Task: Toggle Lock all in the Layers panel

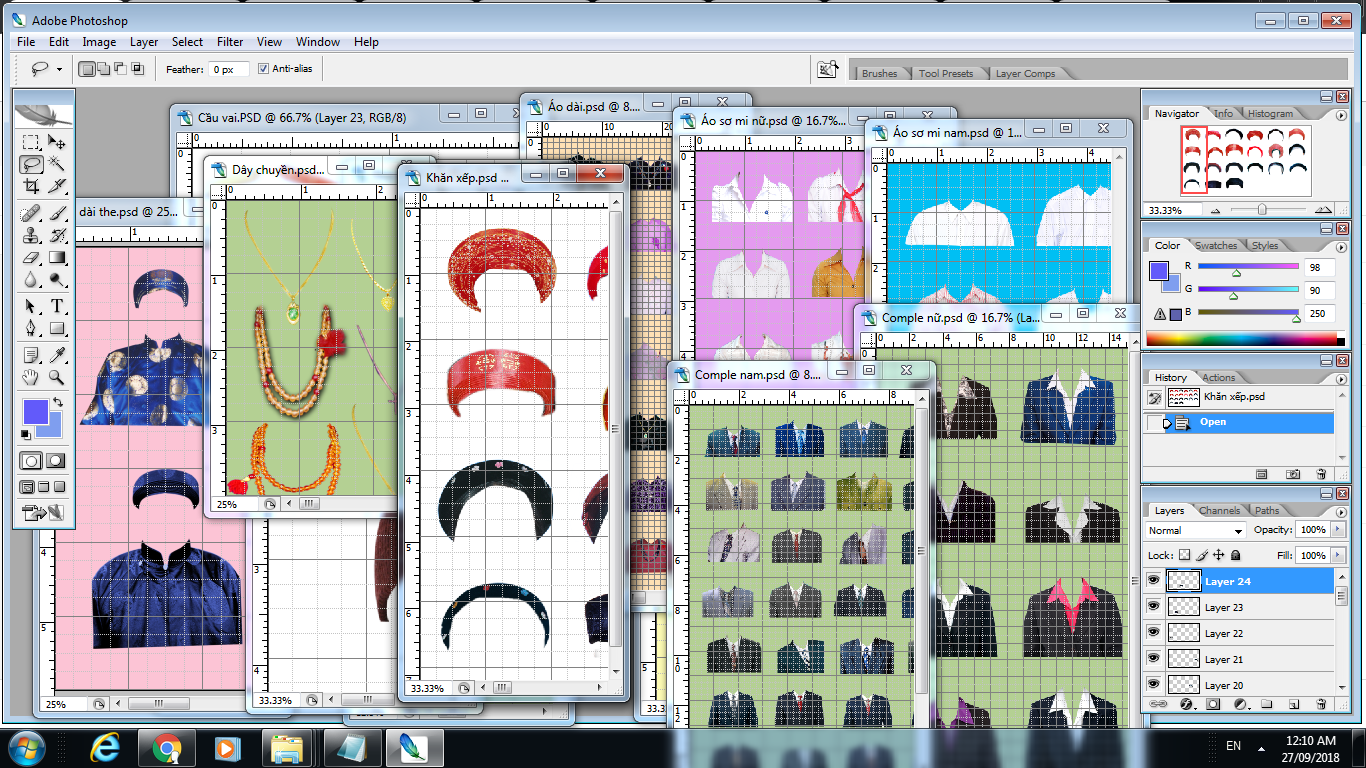Action: coord(1236,555)
